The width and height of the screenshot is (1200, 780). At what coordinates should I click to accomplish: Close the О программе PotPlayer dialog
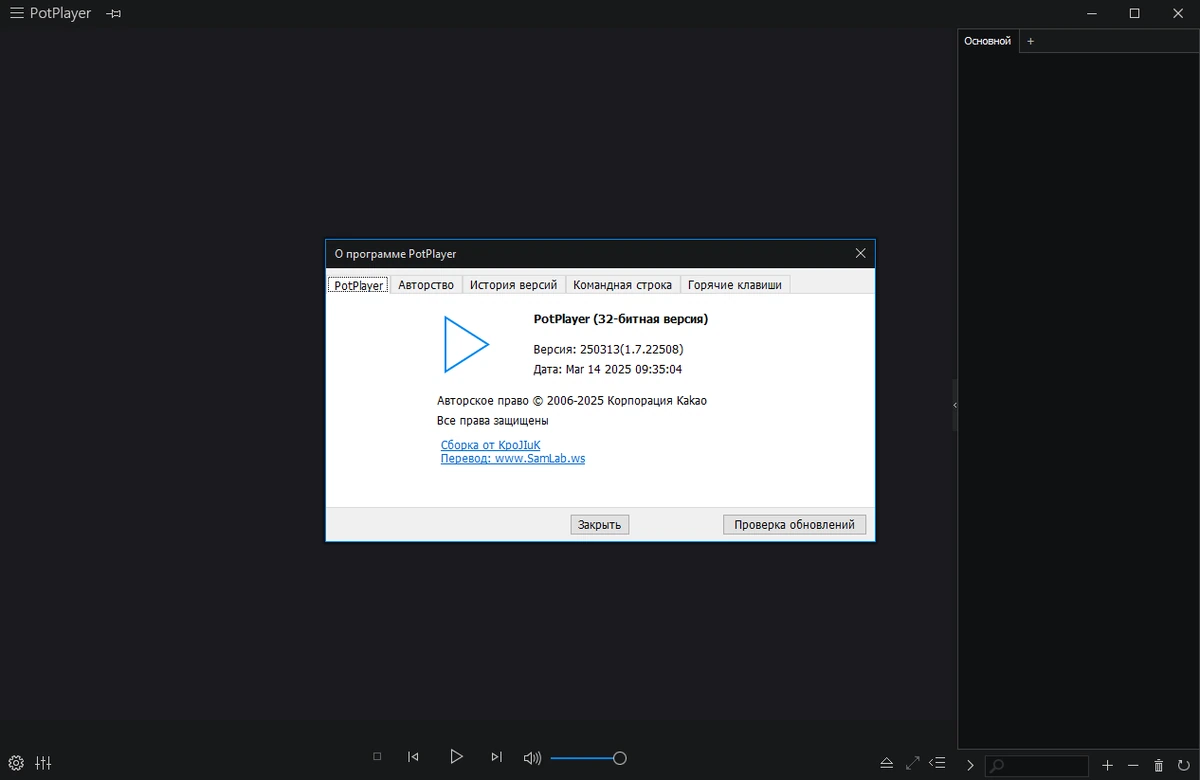(860, 254)
